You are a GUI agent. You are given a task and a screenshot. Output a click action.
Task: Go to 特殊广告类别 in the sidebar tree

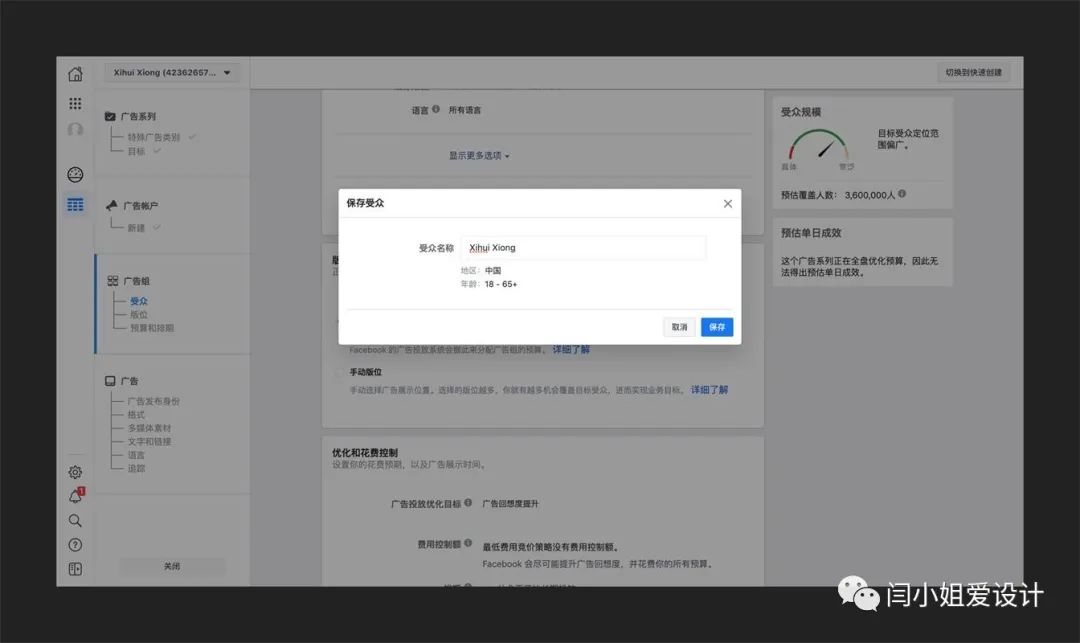pyautogui.click(x=154, y=137)
